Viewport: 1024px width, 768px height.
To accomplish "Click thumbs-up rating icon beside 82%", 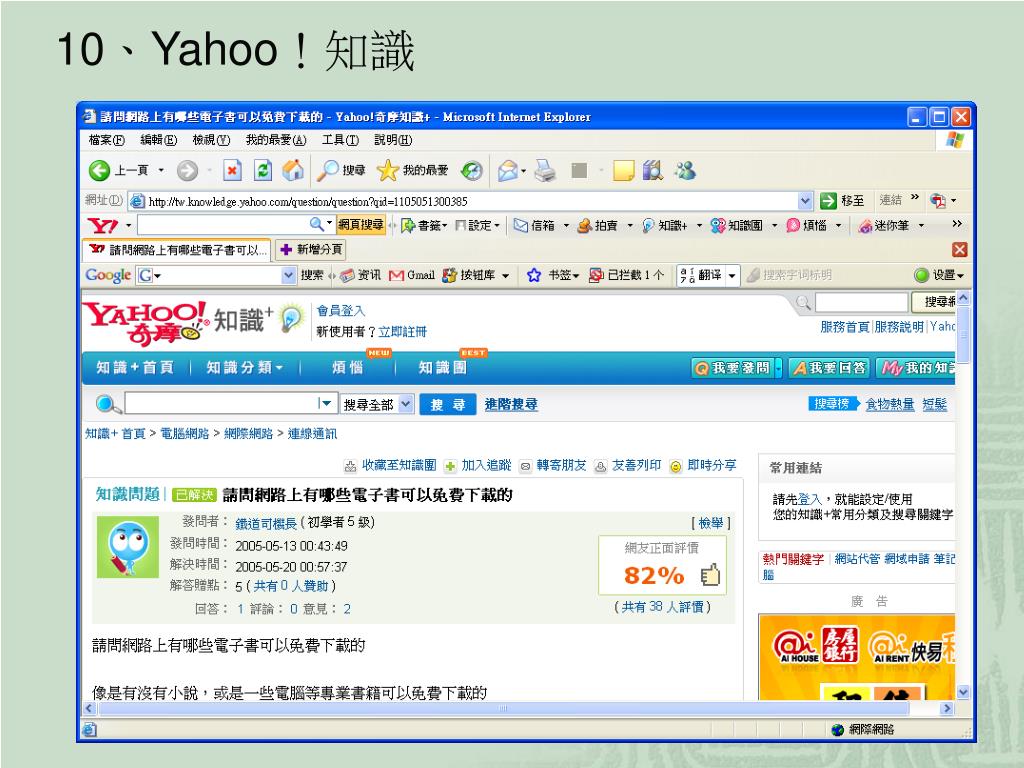I will pyautogui.click(x=710, y=575).
